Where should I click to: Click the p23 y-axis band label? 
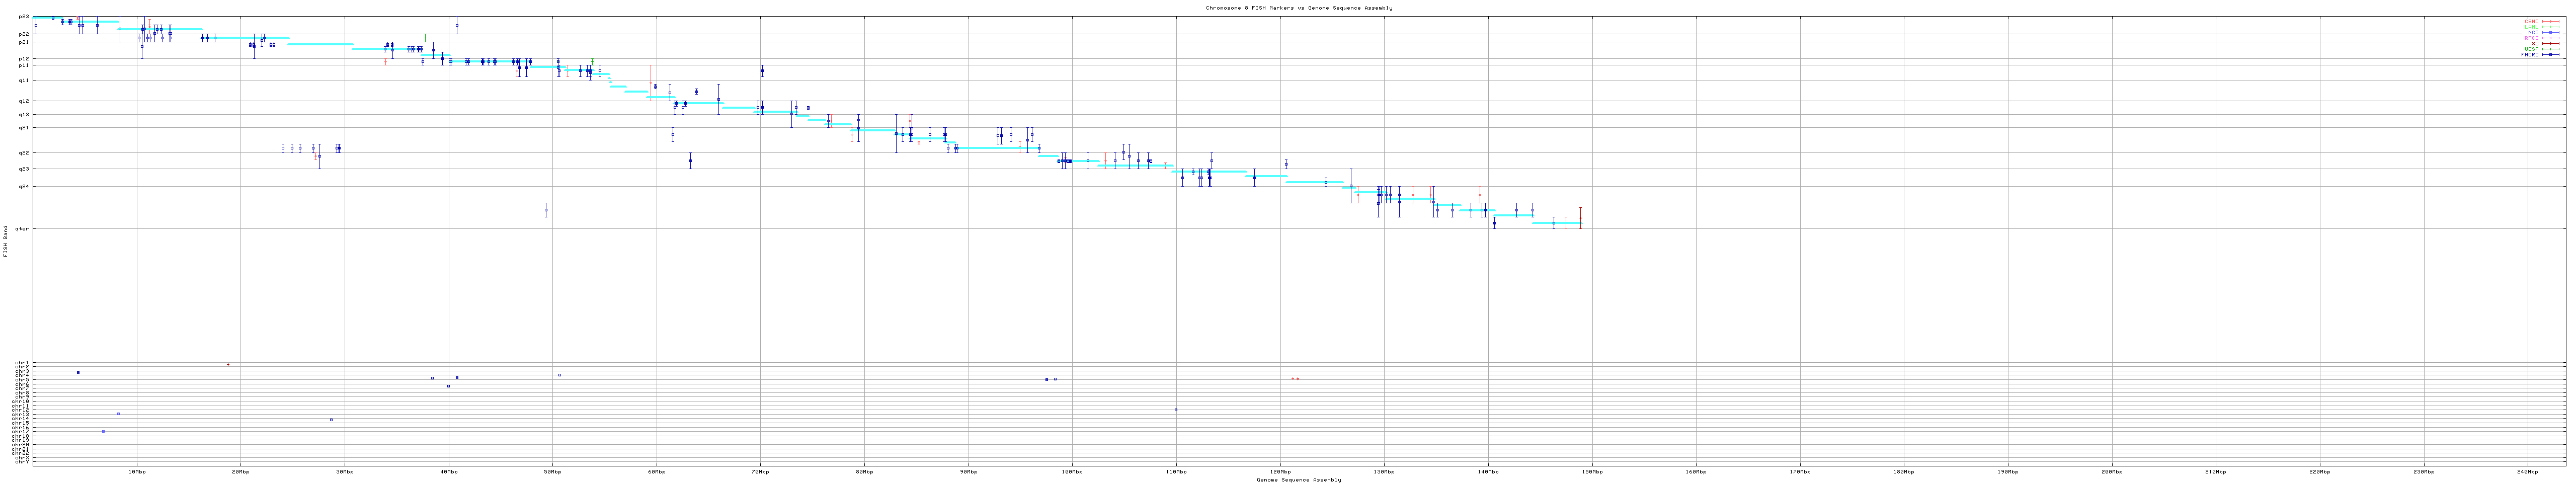coord(24,17)
